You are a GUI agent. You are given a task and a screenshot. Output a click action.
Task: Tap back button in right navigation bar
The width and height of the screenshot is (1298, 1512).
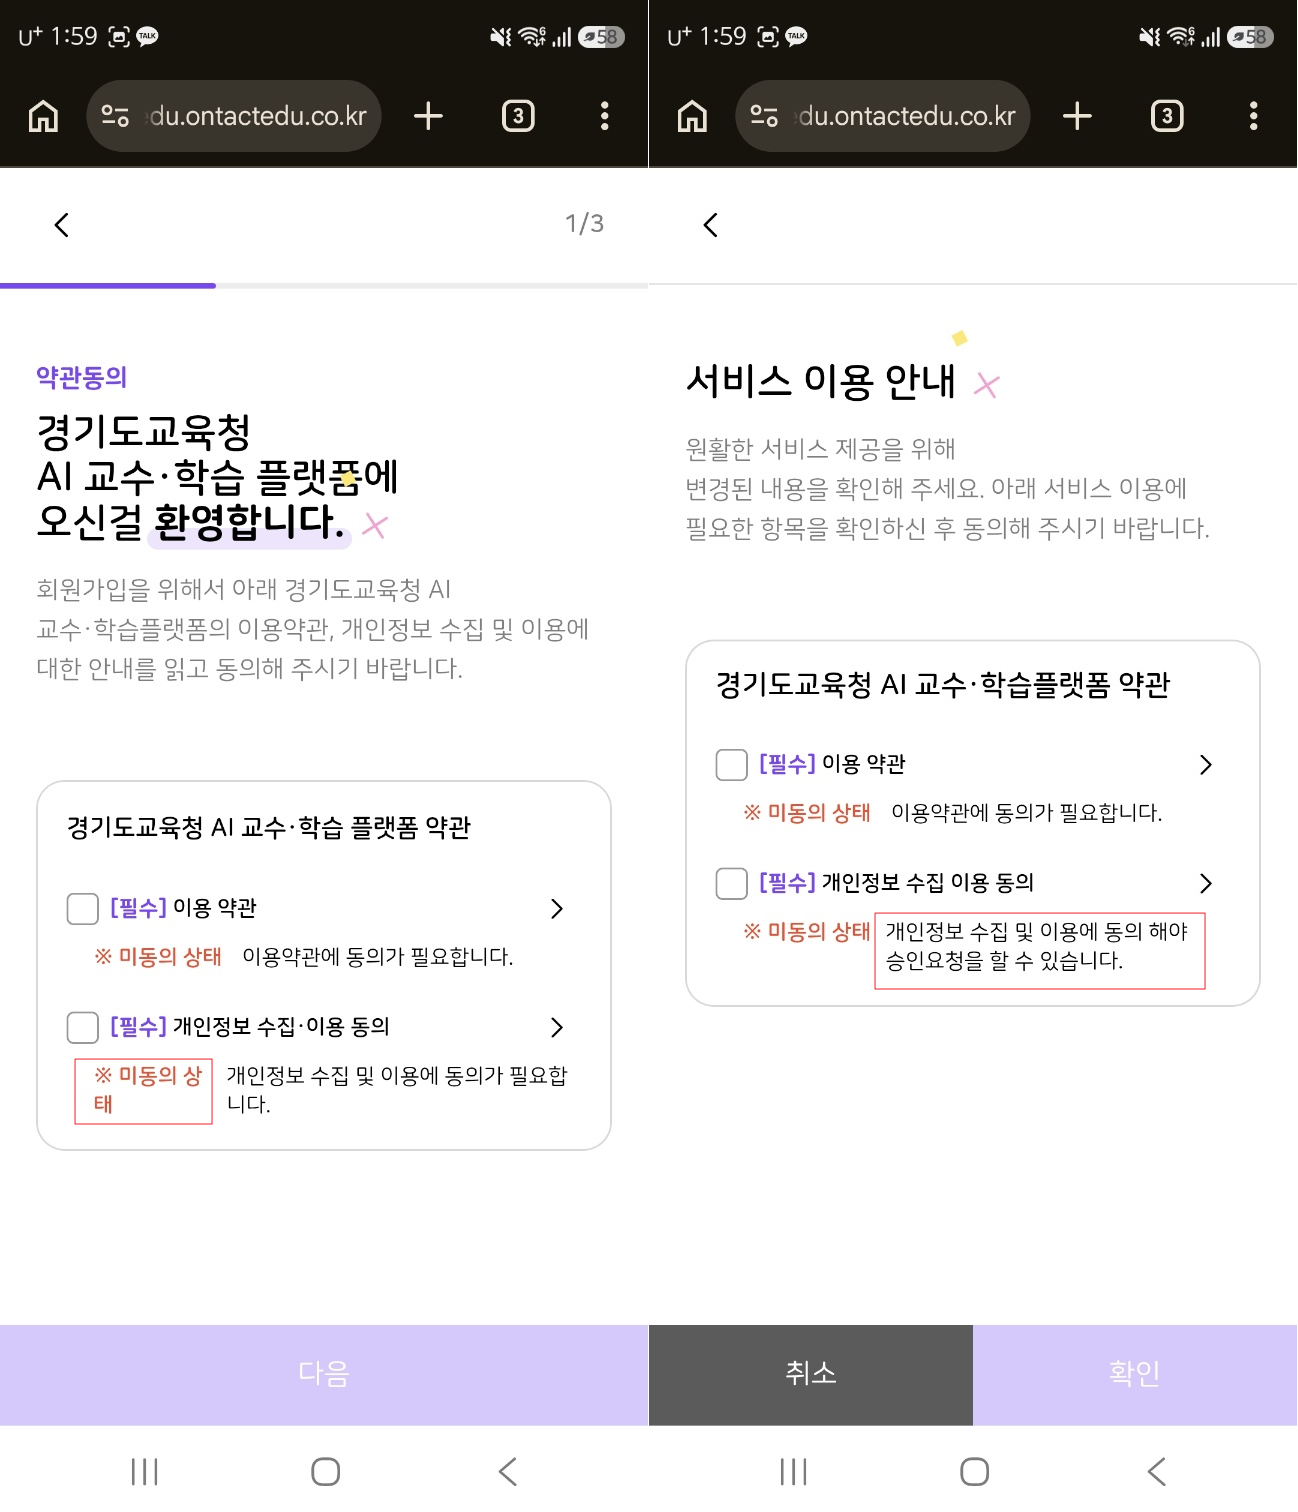point(1156,1472)
